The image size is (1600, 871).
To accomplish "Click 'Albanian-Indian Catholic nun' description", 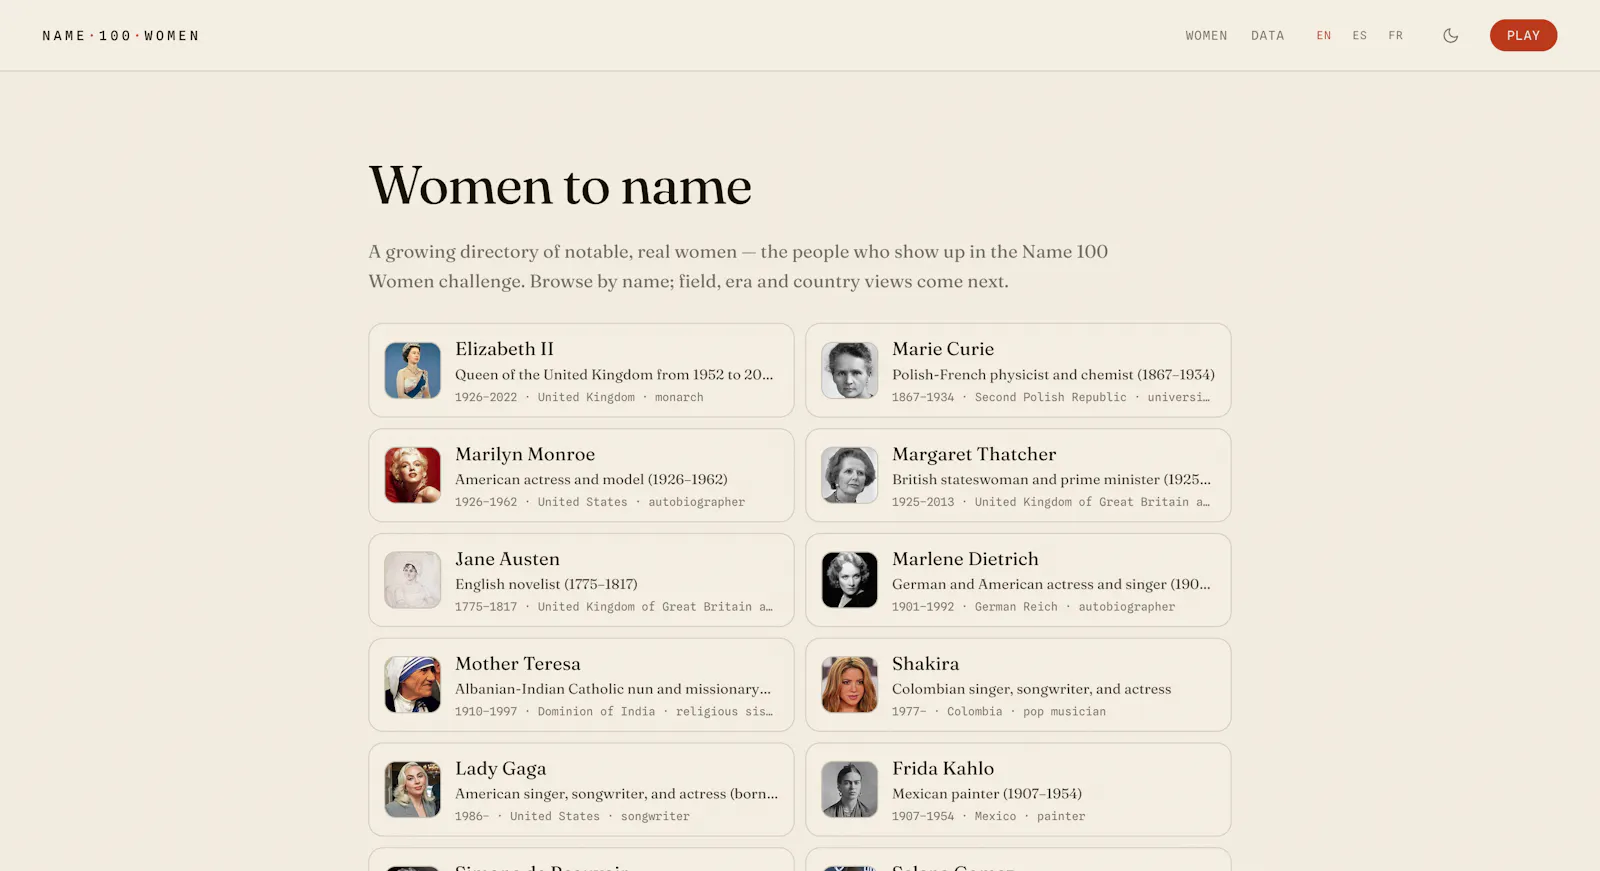I will 613,689.
